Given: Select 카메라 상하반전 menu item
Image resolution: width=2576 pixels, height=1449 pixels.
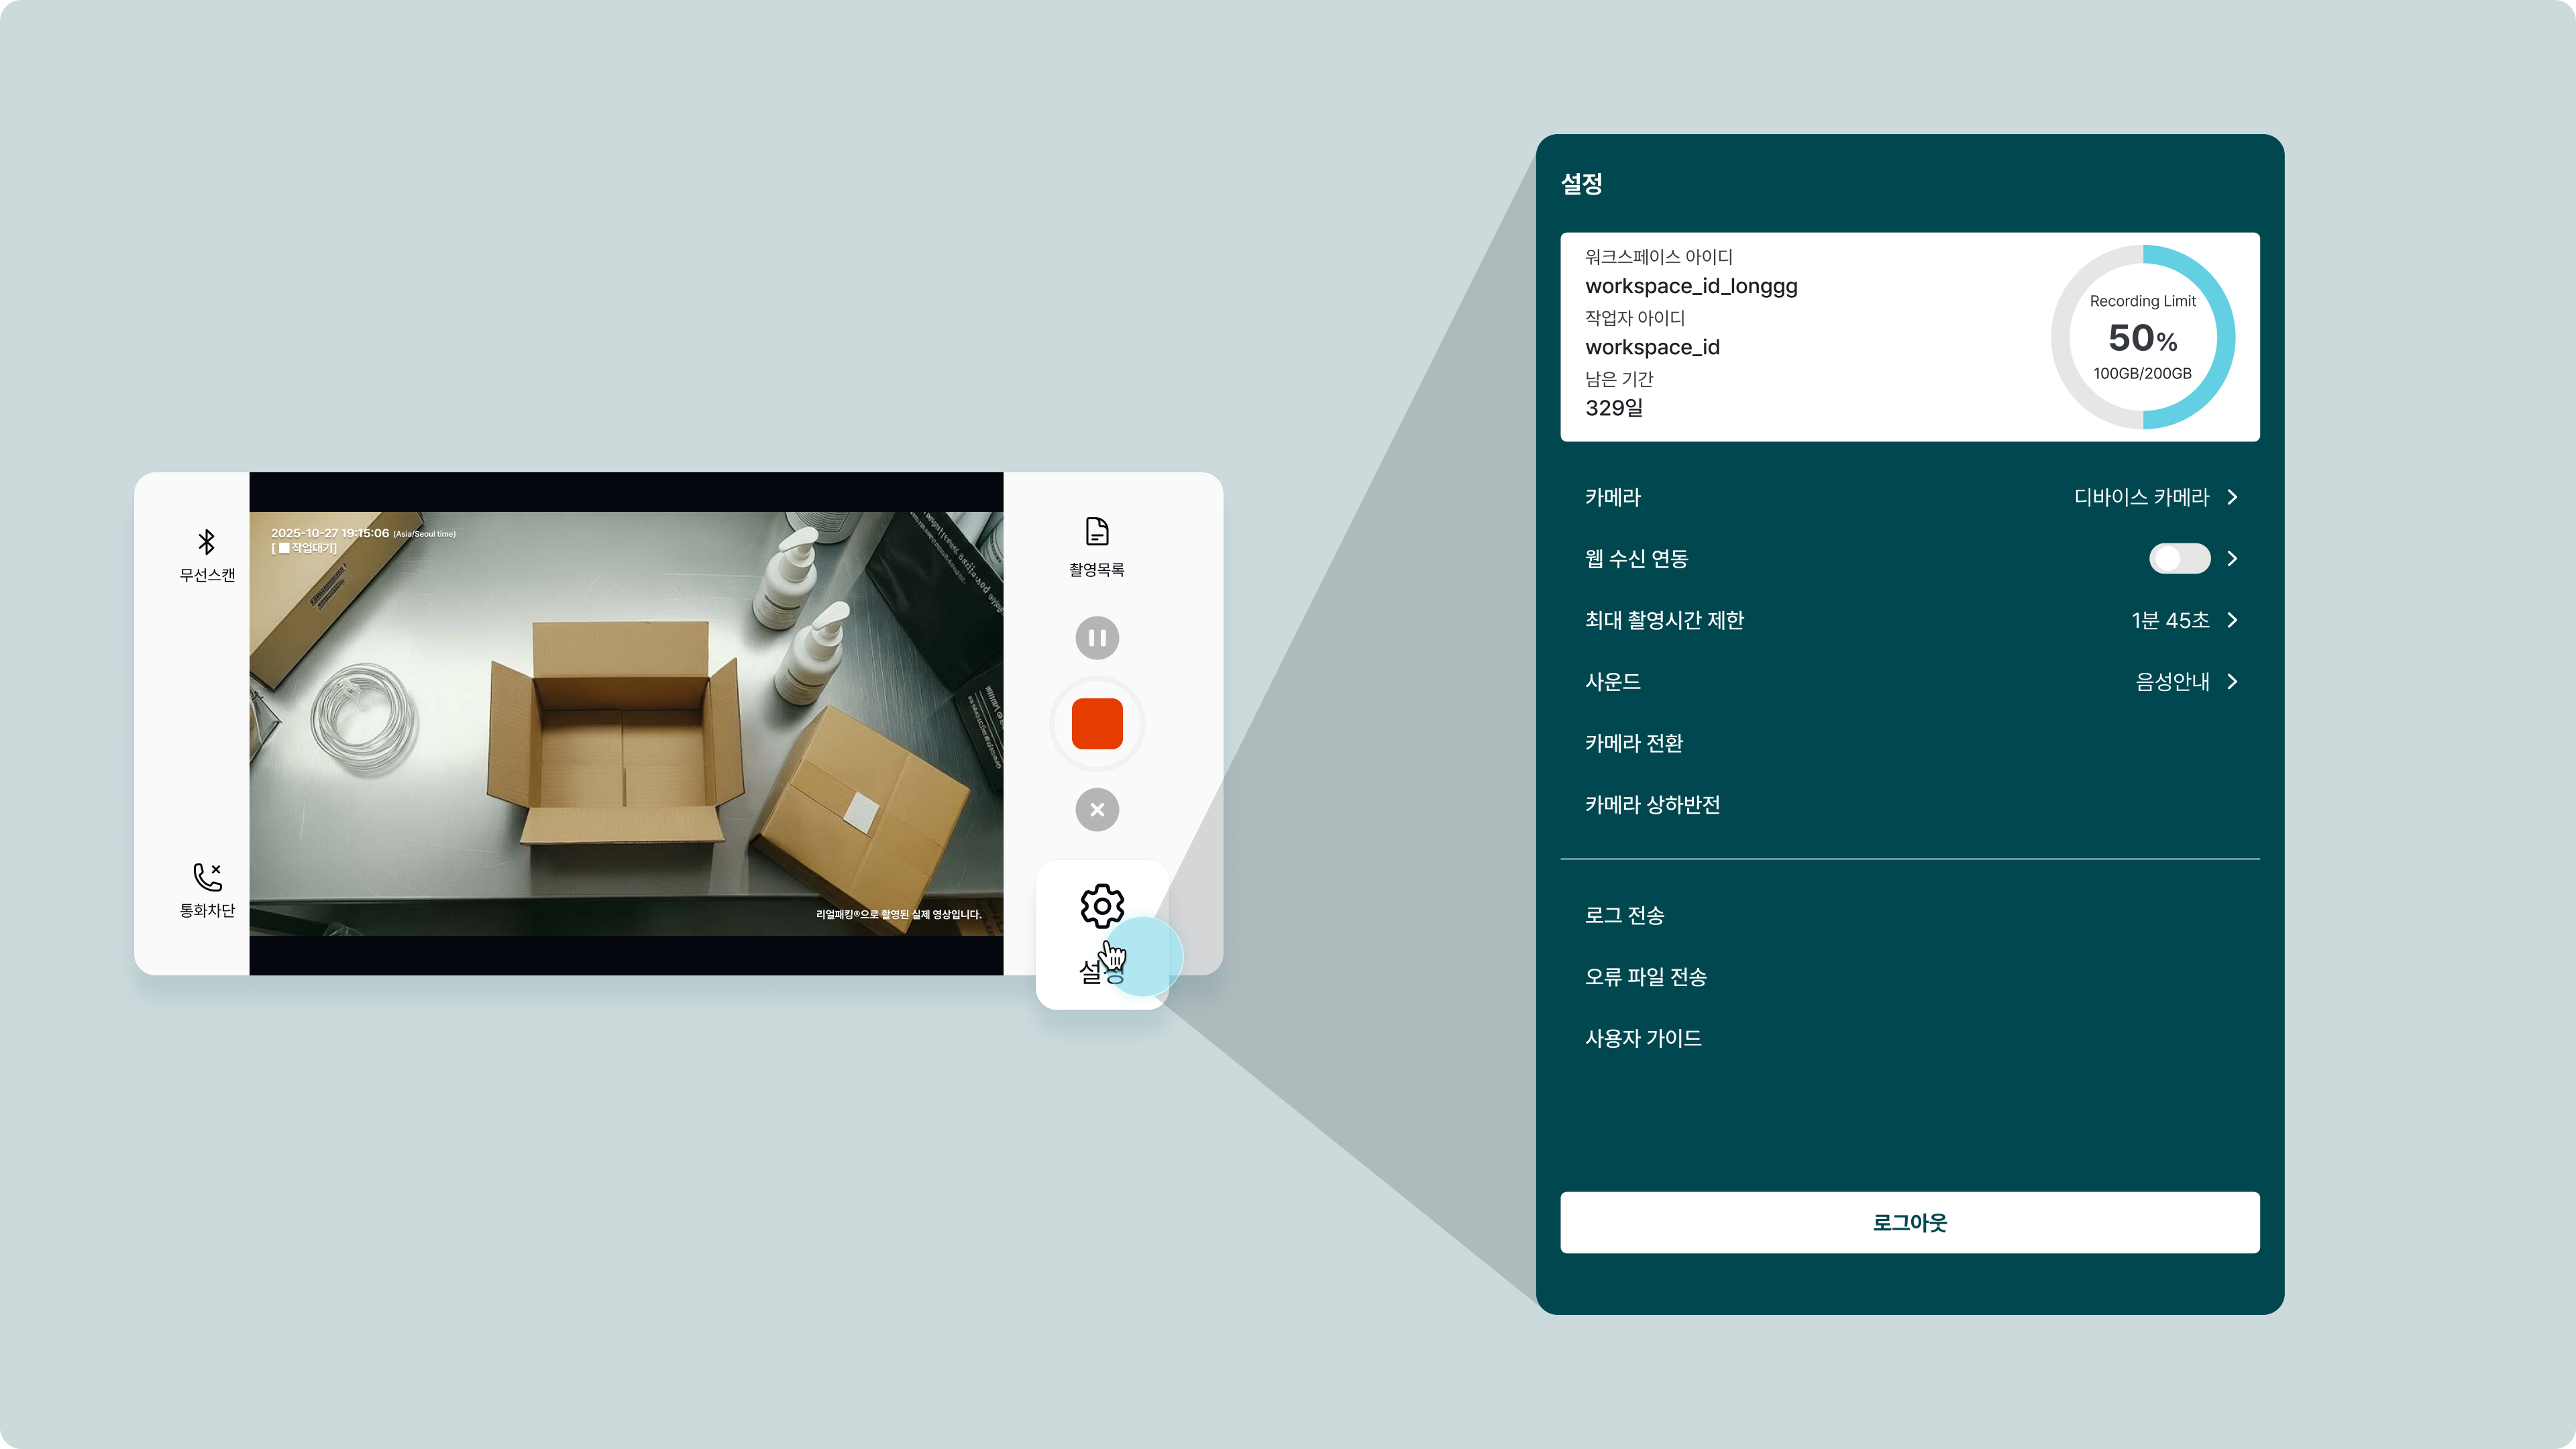Looking at the screenshot, I should [x=1652, y=805].
